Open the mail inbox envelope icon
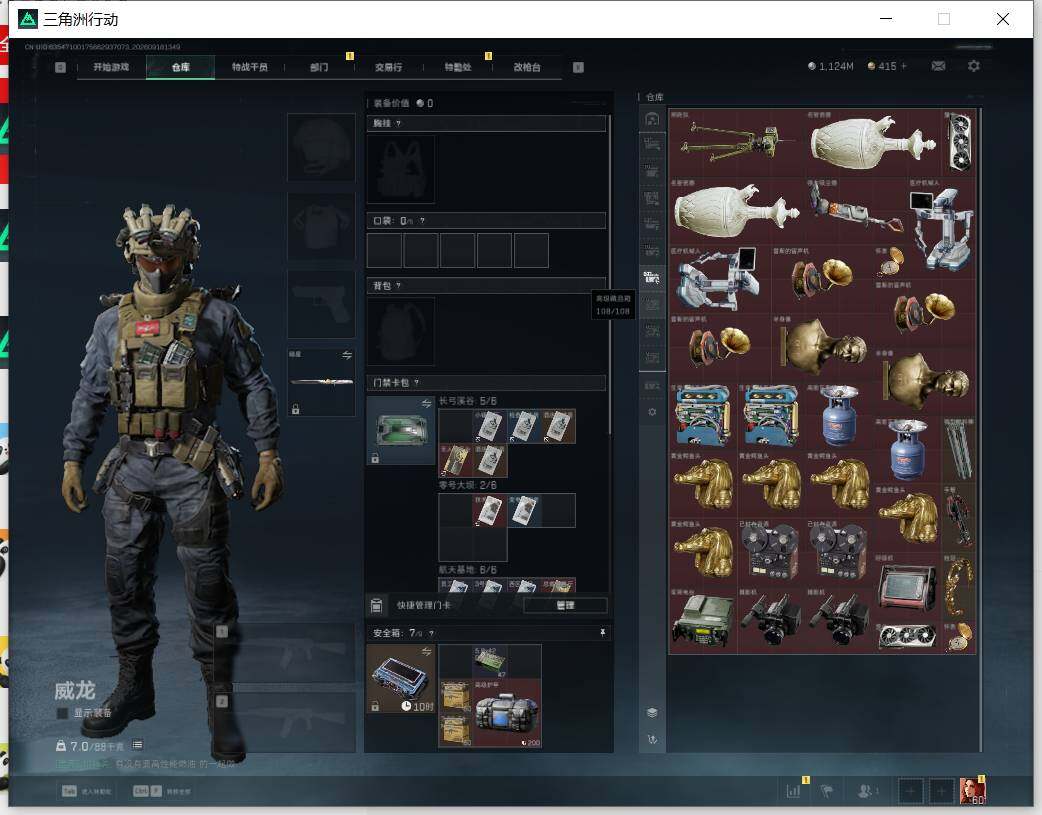Viewport: 1042px width, 815px height. [938, 66]
